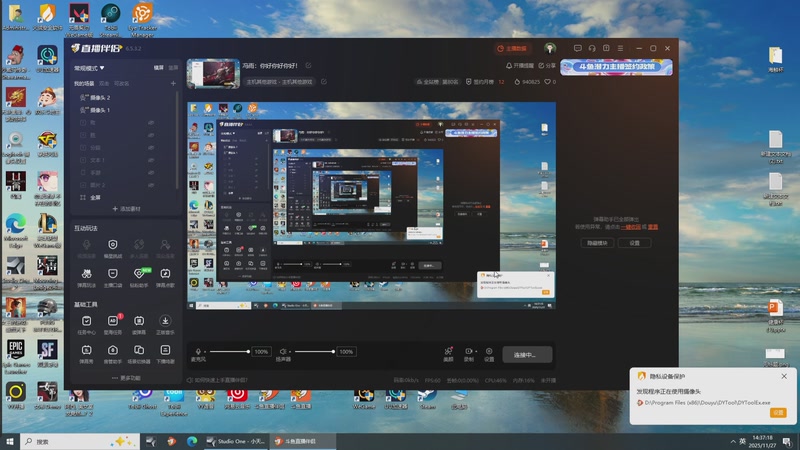The height and width of the screenshot is (450, 800).
Task: Click the shield challenge icon in 互动玩法
Action: click(x=113, y=245)
